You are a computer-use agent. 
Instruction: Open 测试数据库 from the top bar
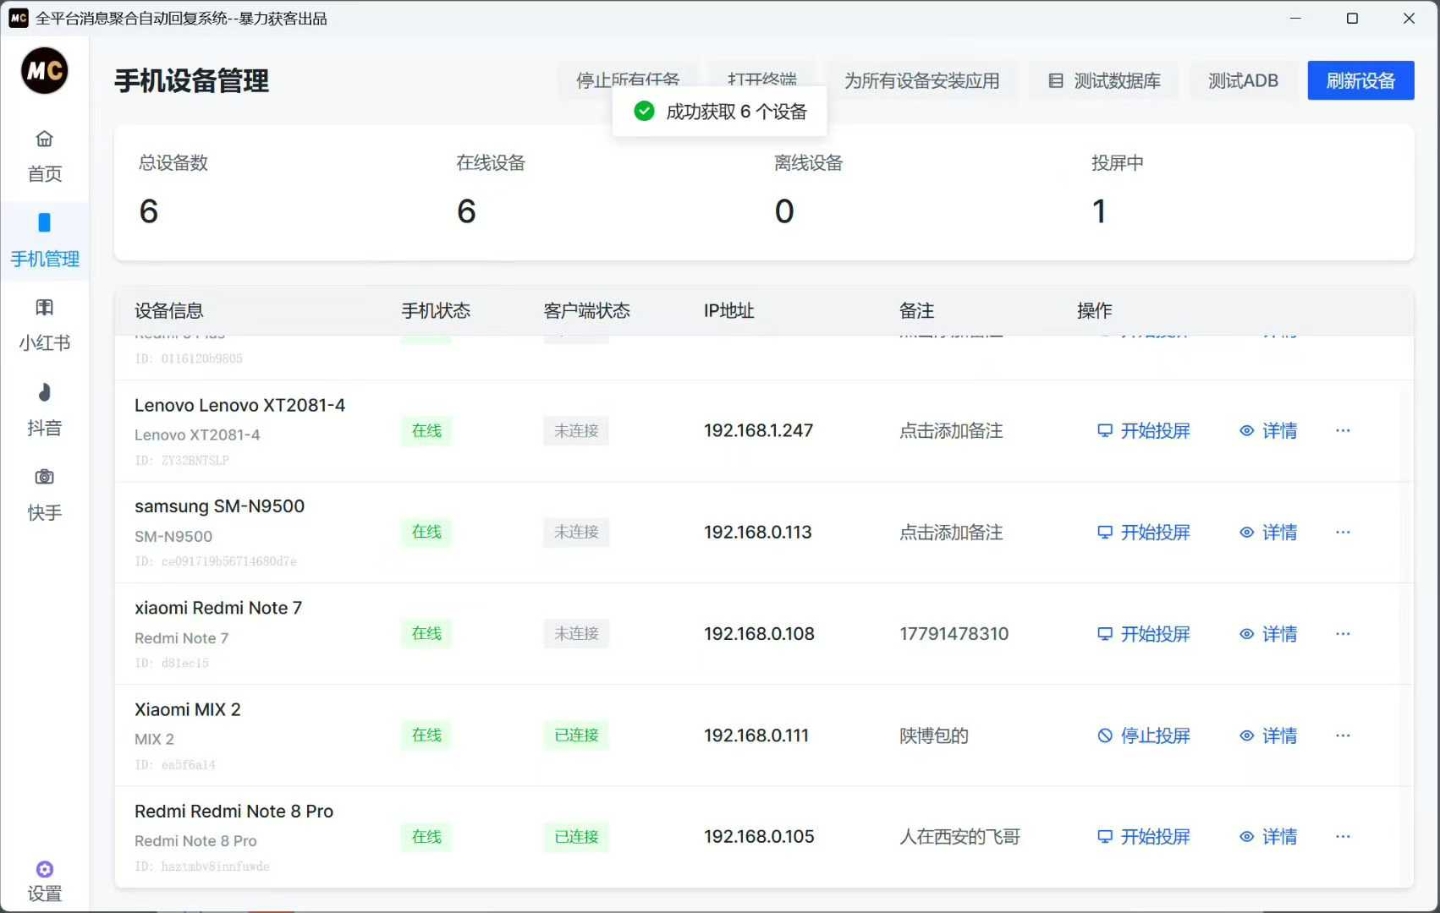coord(1104,81)
